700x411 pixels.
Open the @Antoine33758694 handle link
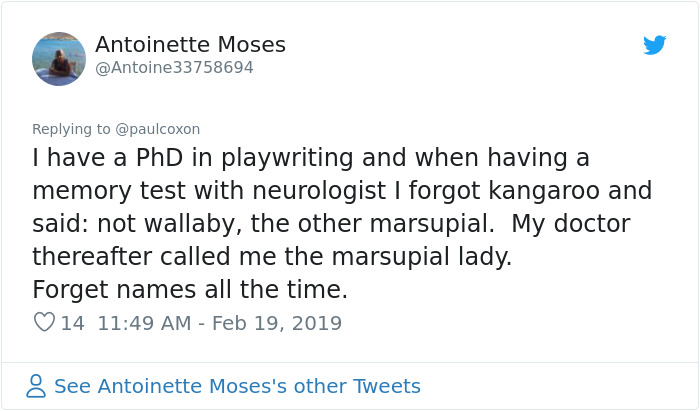(174, 68)
